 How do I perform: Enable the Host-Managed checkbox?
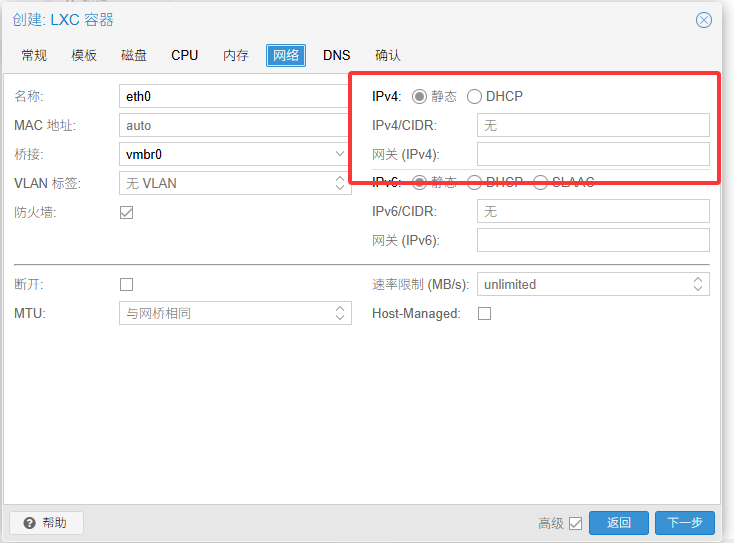point(485,313)
